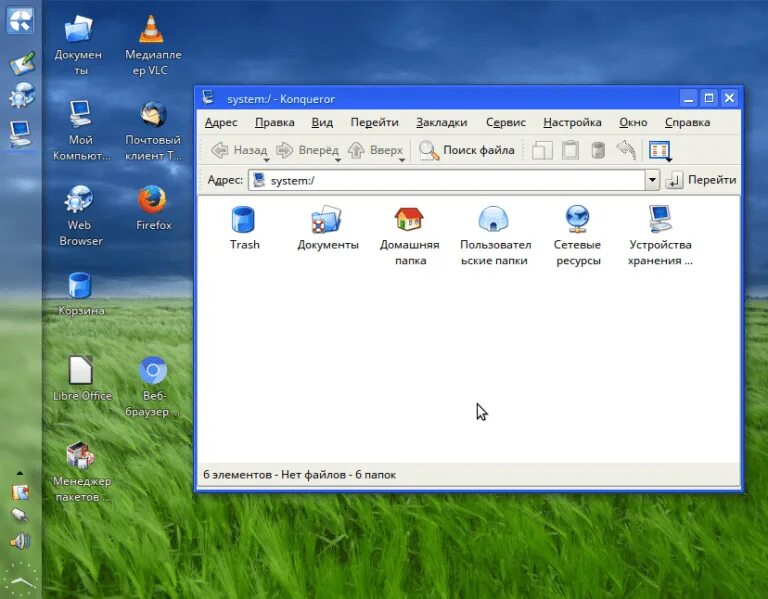Screen dimensions: 768x599
Task: Click the computer icon on the side panel
Action: [x=21, y=133]
